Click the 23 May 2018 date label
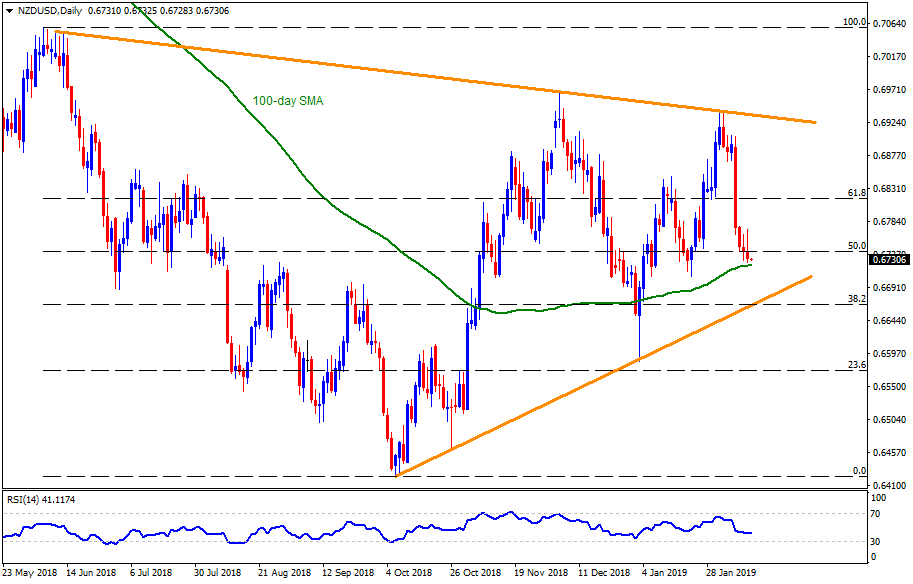This screenshot has height=584, width=913. (x=29, y=573)
